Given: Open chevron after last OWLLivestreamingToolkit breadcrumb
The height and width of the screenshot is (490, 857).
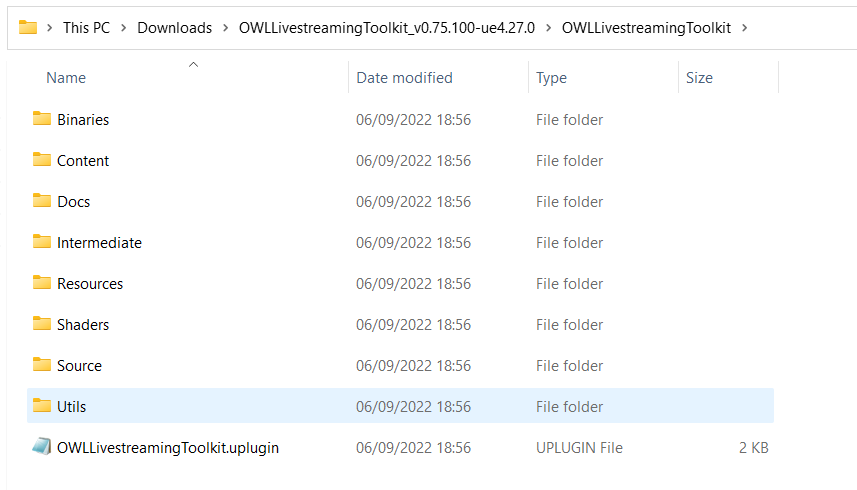Looking at the screenshot, I should tap(744, 28).
